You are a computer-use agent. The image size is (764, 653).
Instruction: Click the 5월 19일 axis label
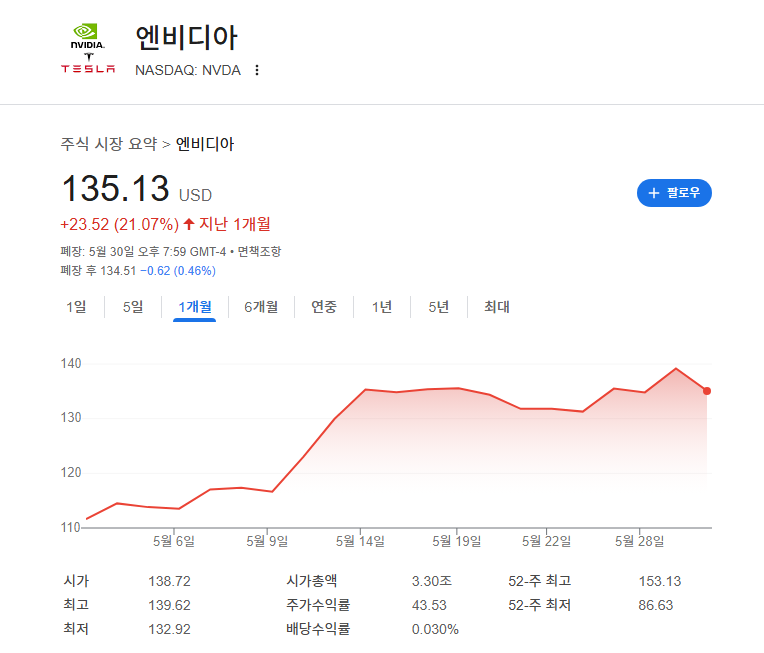(x=457, y=541)
